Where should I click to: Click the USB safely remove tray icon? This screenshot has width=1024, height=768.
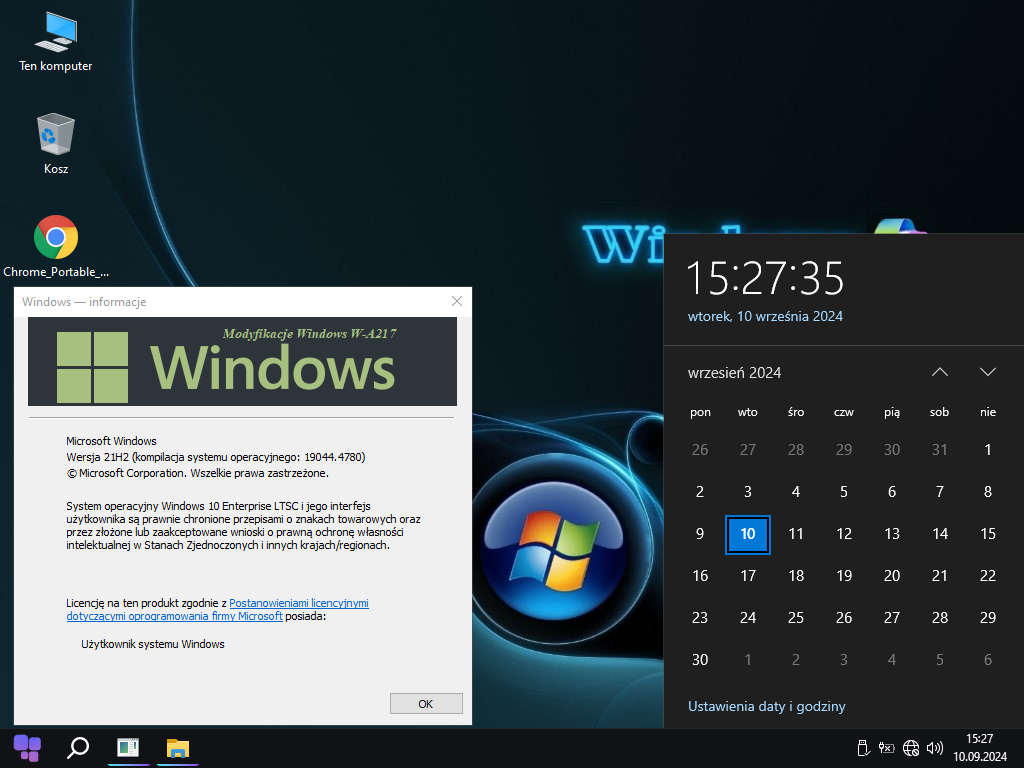[864, 748]
